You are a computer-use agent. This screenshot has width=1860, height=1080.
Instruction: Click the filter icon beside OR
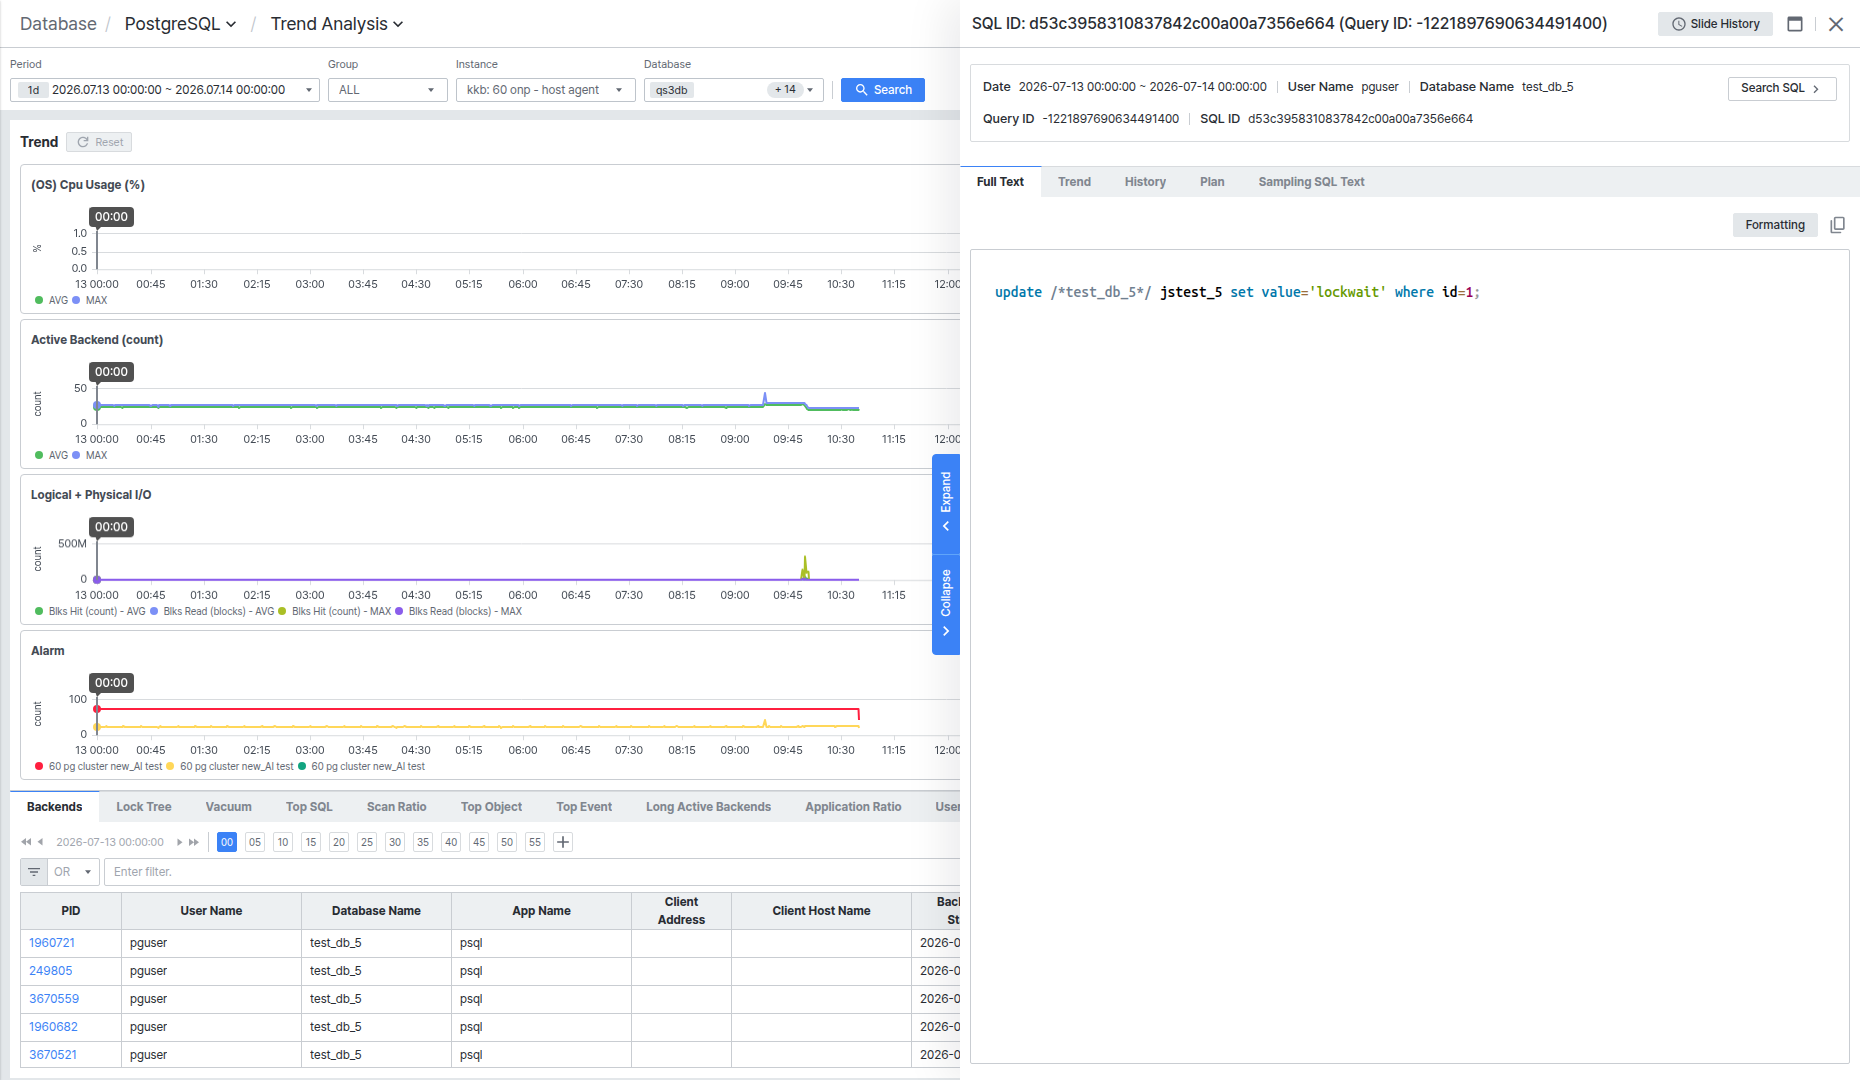coord(34,872)
